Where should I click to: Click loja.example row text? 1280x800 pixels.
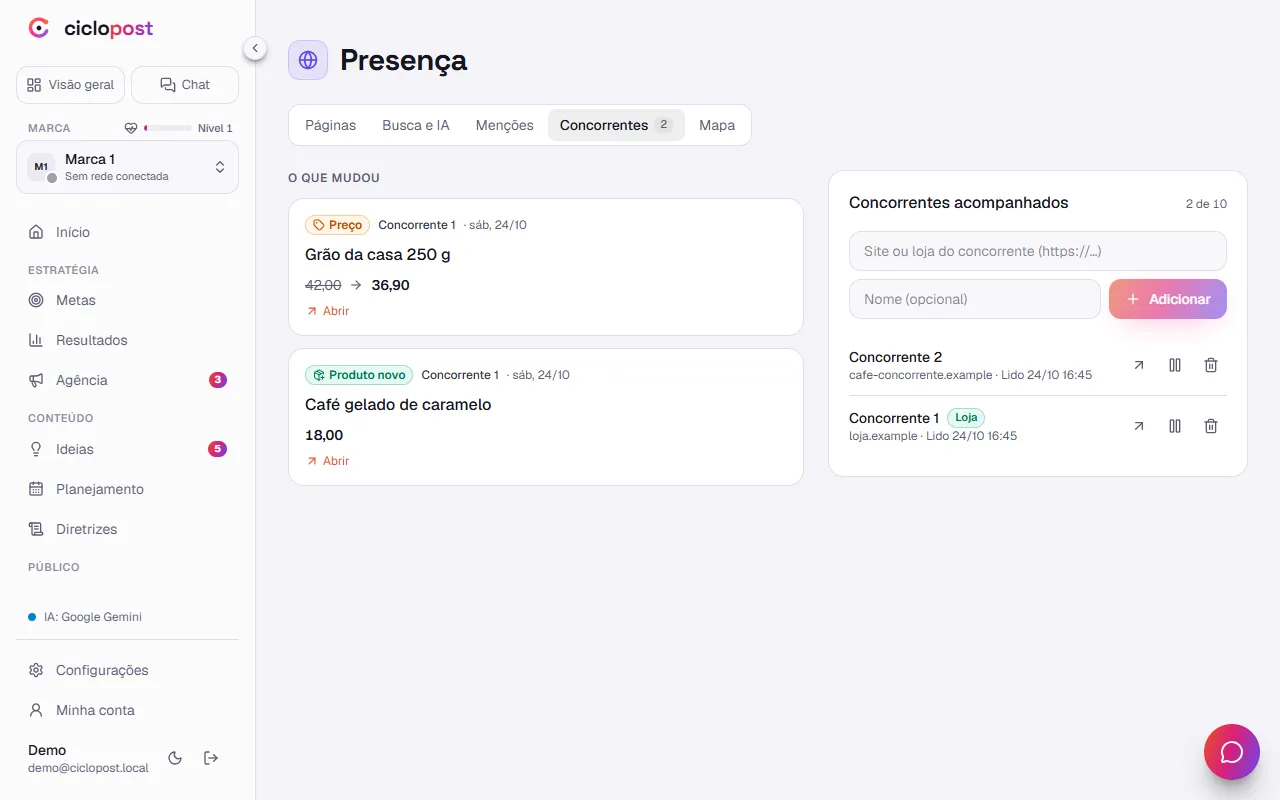click(933, 436)
